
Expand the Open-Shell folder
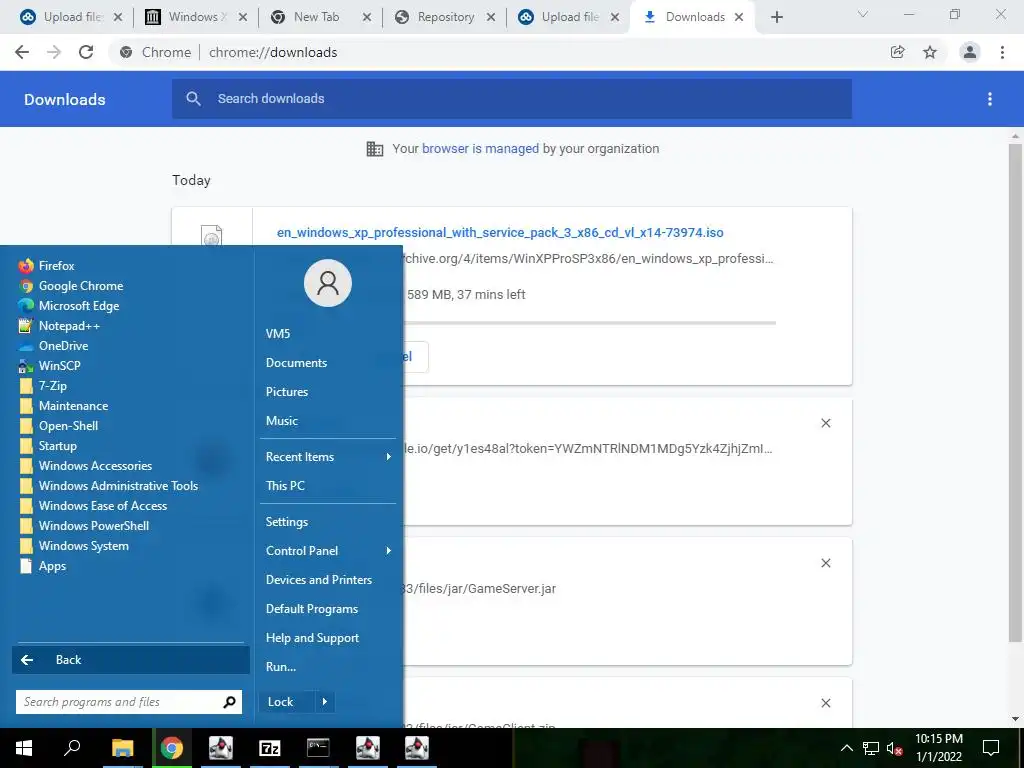pos(59,426)
